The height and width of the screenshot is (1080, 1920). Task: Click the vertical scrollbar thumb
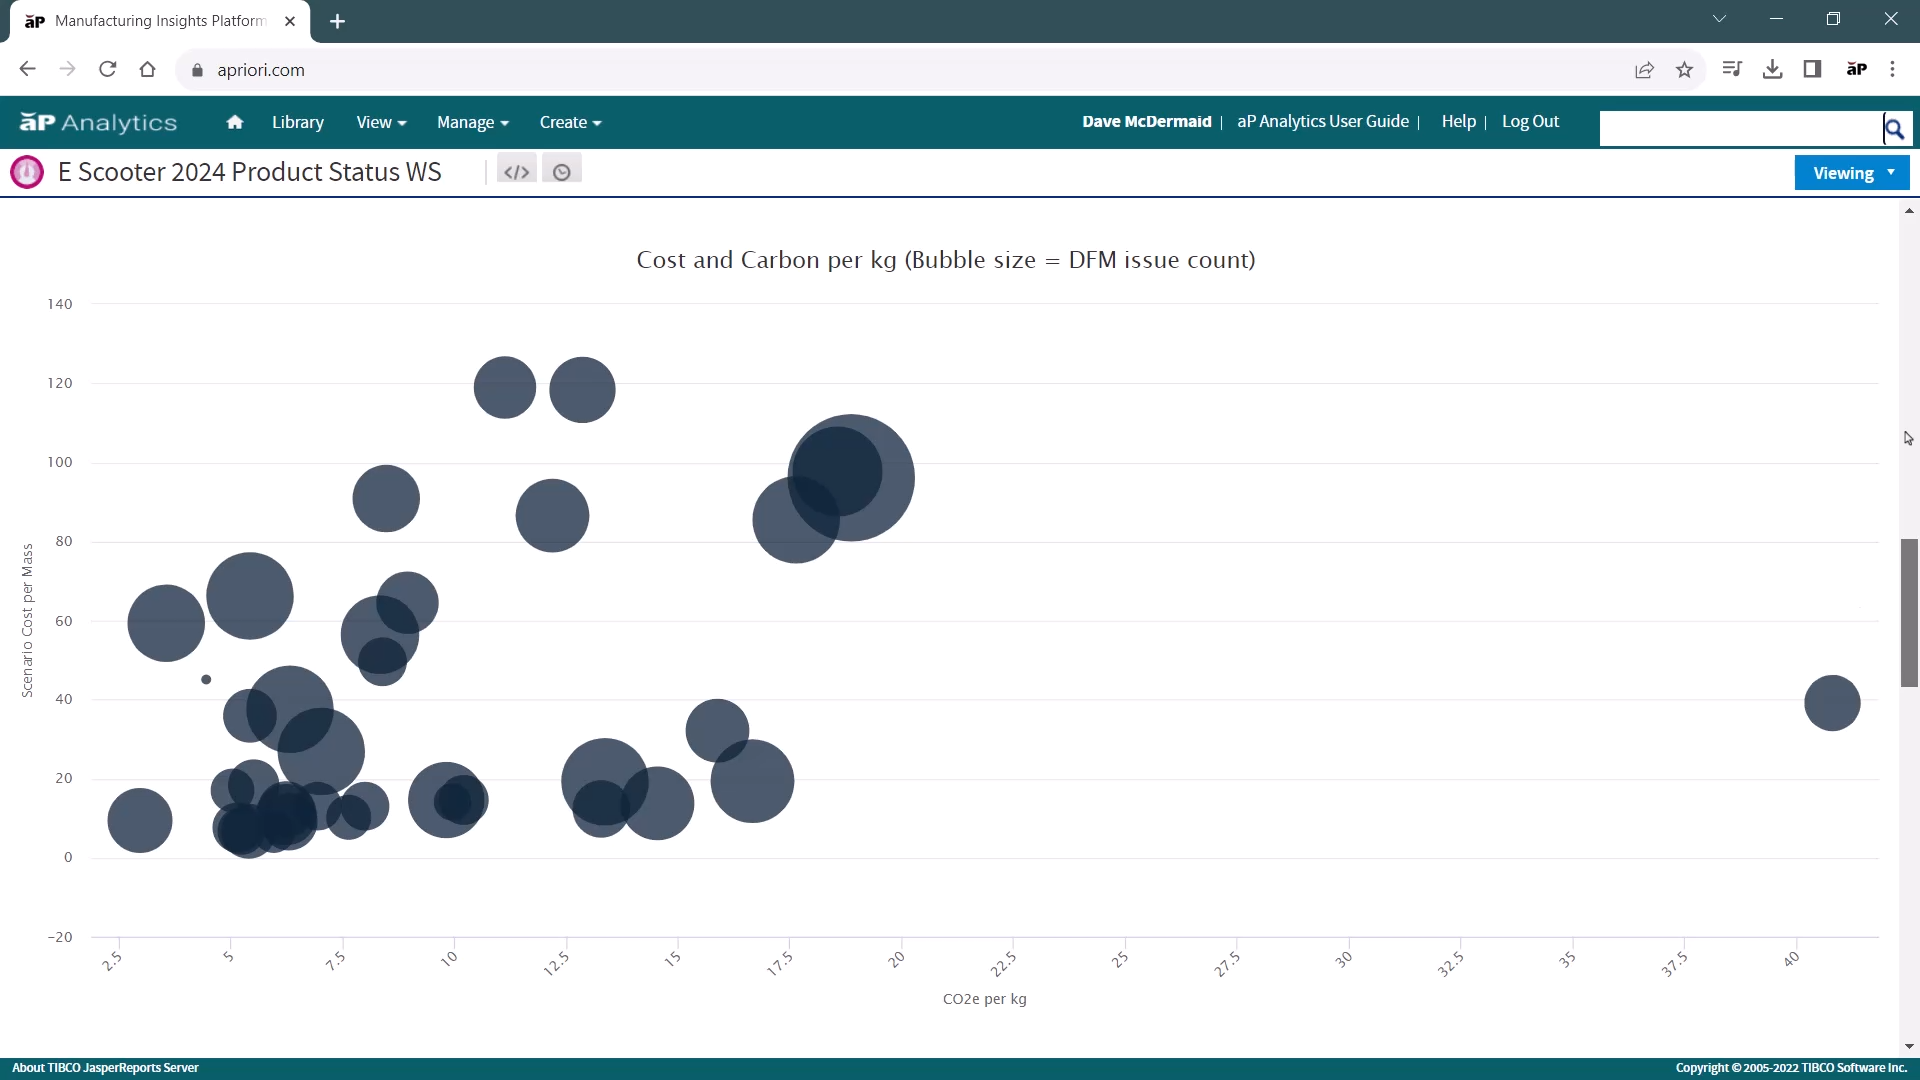tap(1909, 612)
